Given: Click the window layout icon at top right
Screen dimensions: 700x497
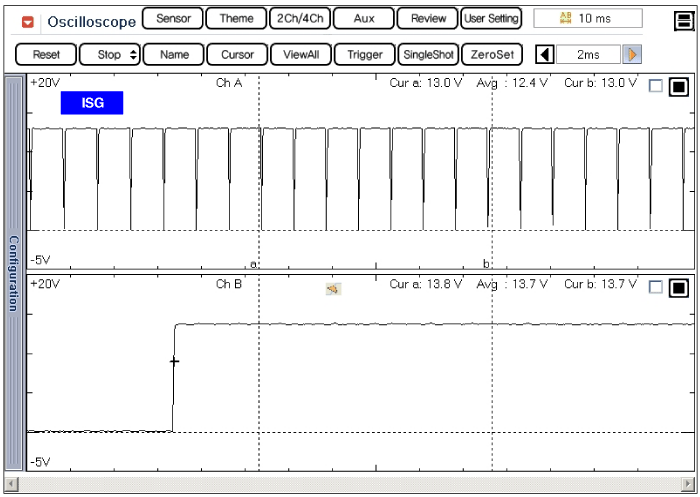Looking at the screenshot, I should pyautogui.click(x=684, y=21).
